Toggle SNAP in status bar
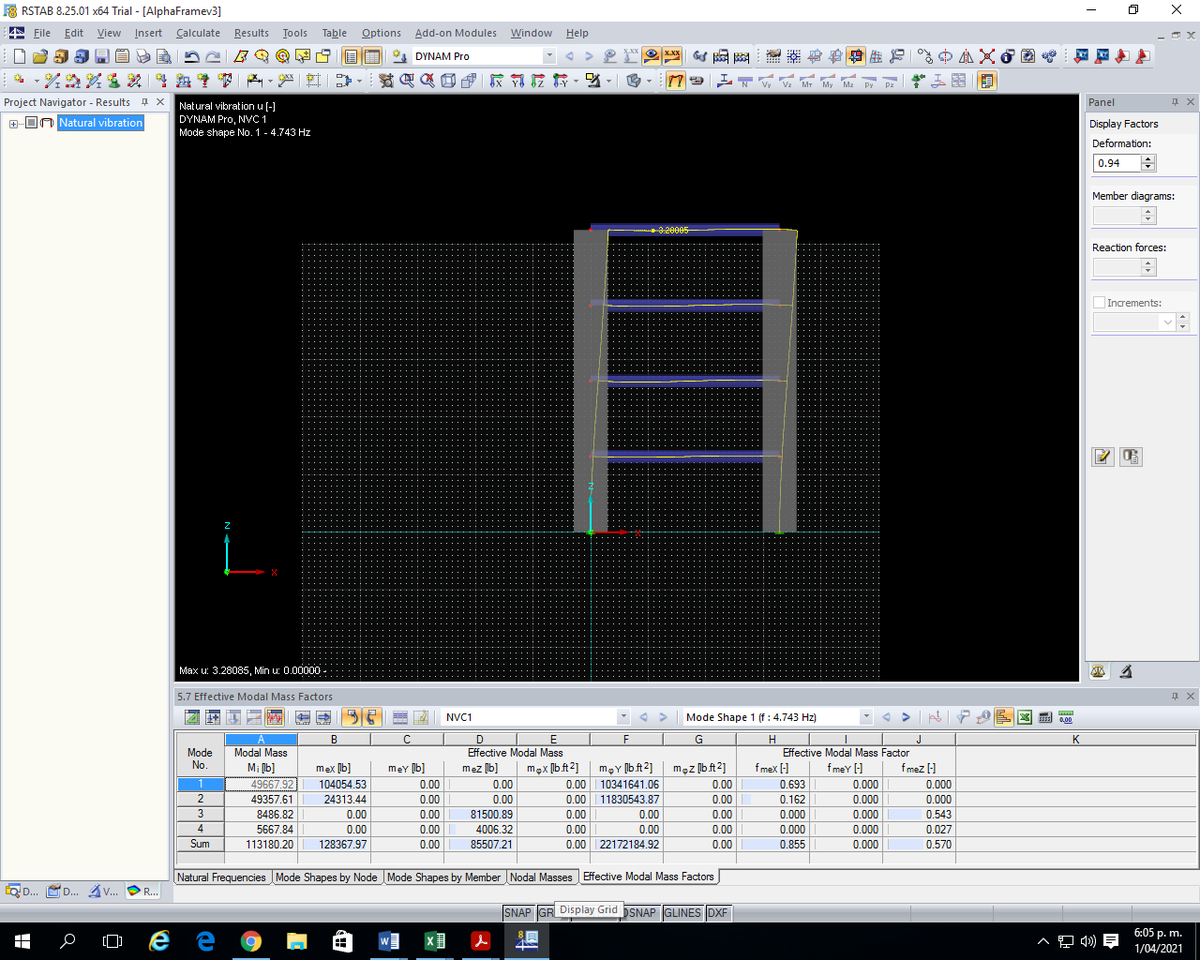Image resolution: width=1200 pixels, height=960 pixels. tap(518, 913)
